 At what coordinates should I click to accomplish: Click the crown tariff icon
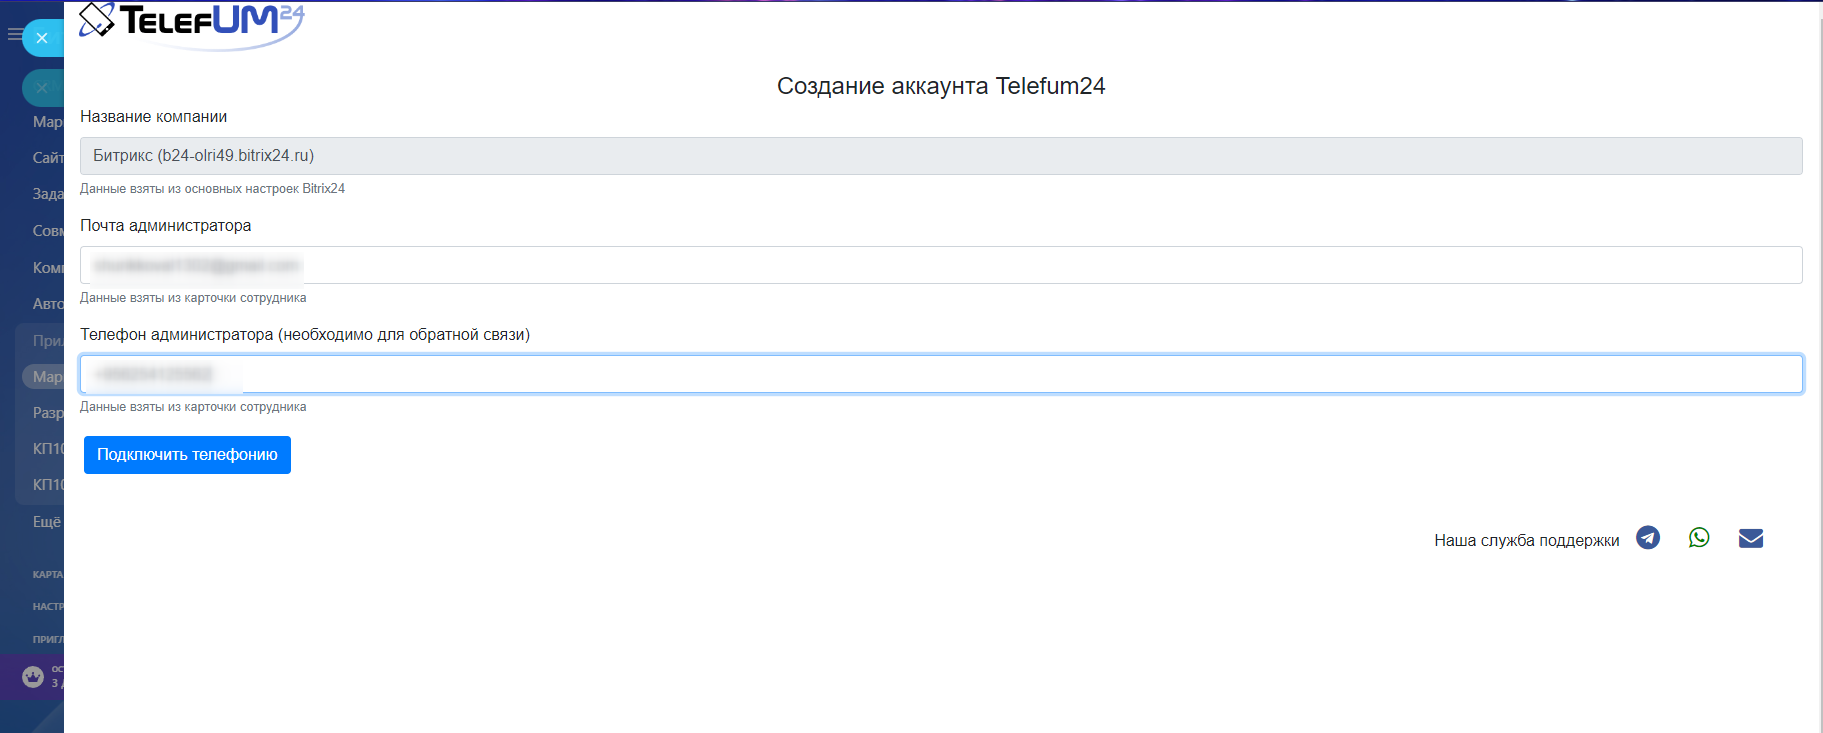pos(33,677)
